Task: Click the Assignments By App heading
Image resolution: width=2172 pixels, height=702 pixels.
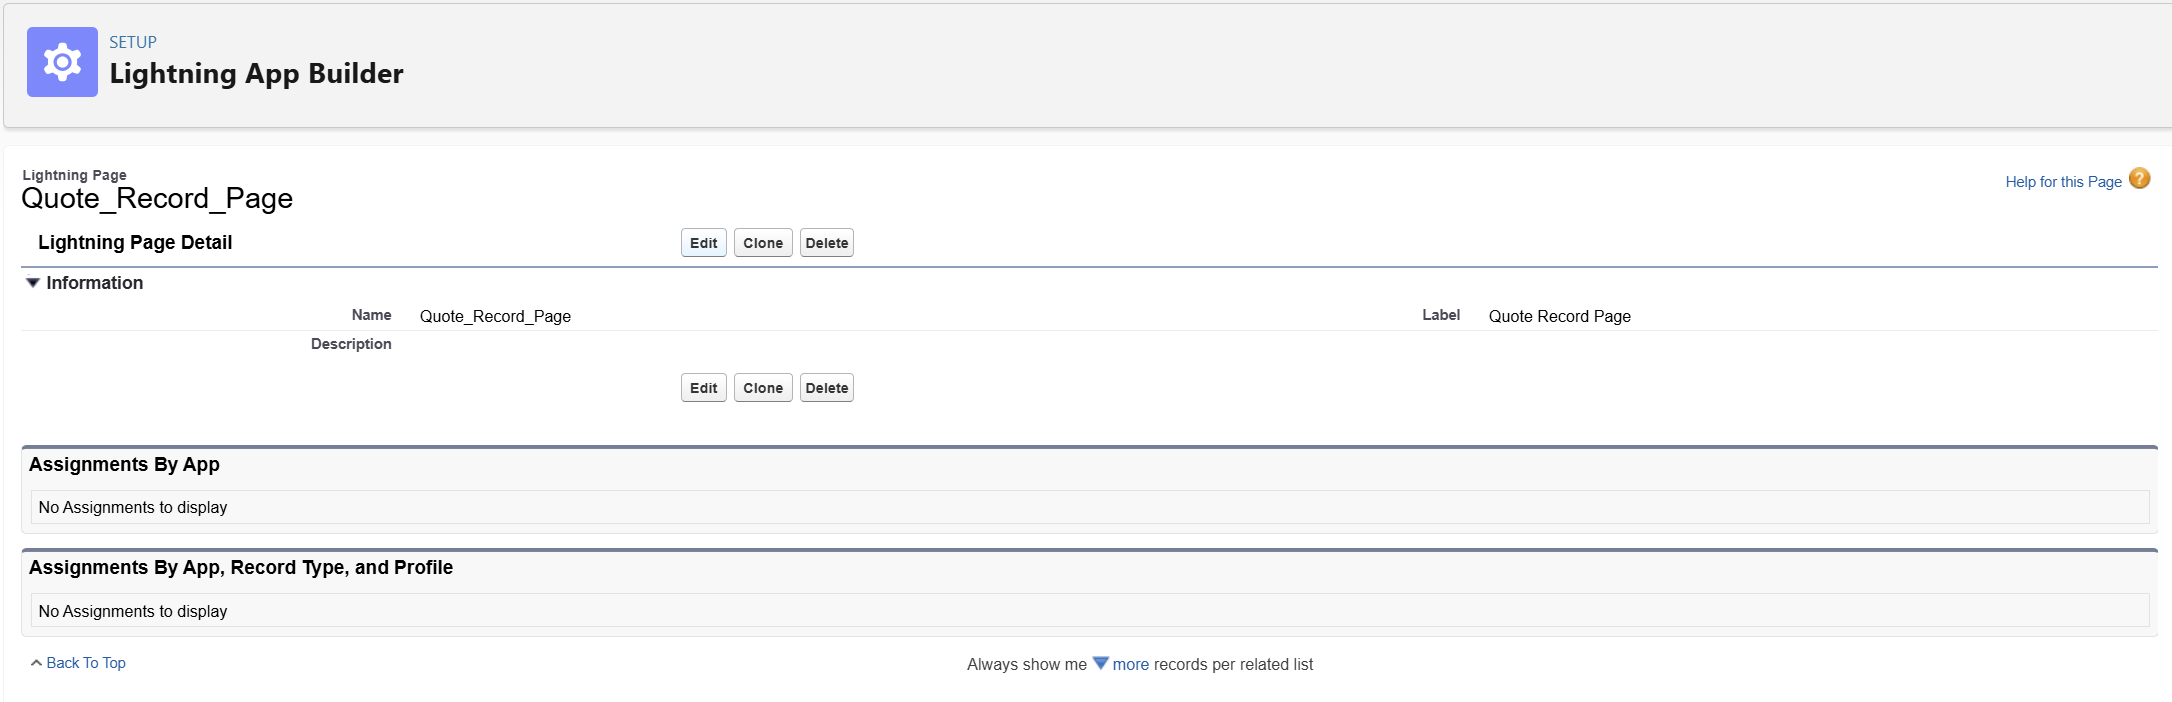Action: pos(124,464)
